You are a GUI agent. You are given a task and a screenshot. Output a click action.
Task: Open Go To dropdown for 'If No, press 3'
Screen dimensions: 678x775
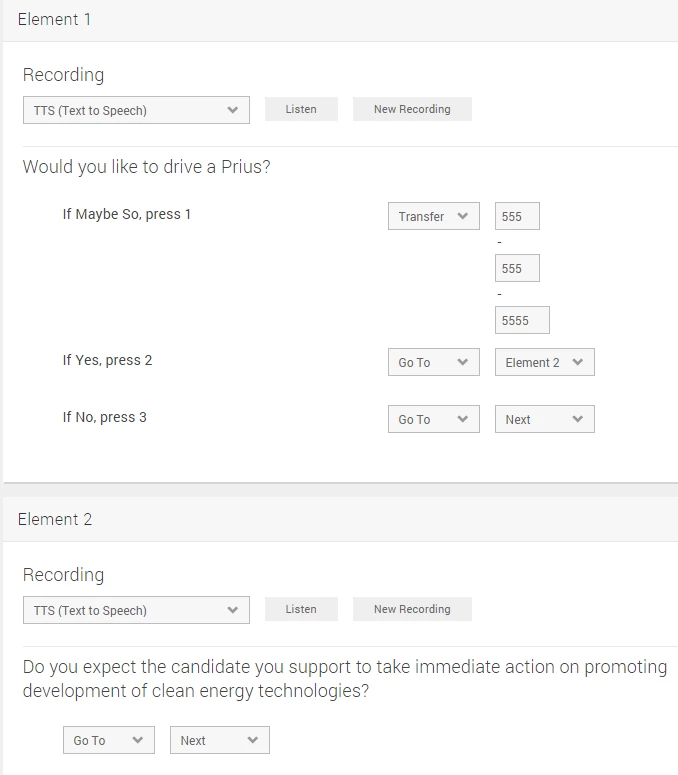pyautogui.click(x=433, y=419)
